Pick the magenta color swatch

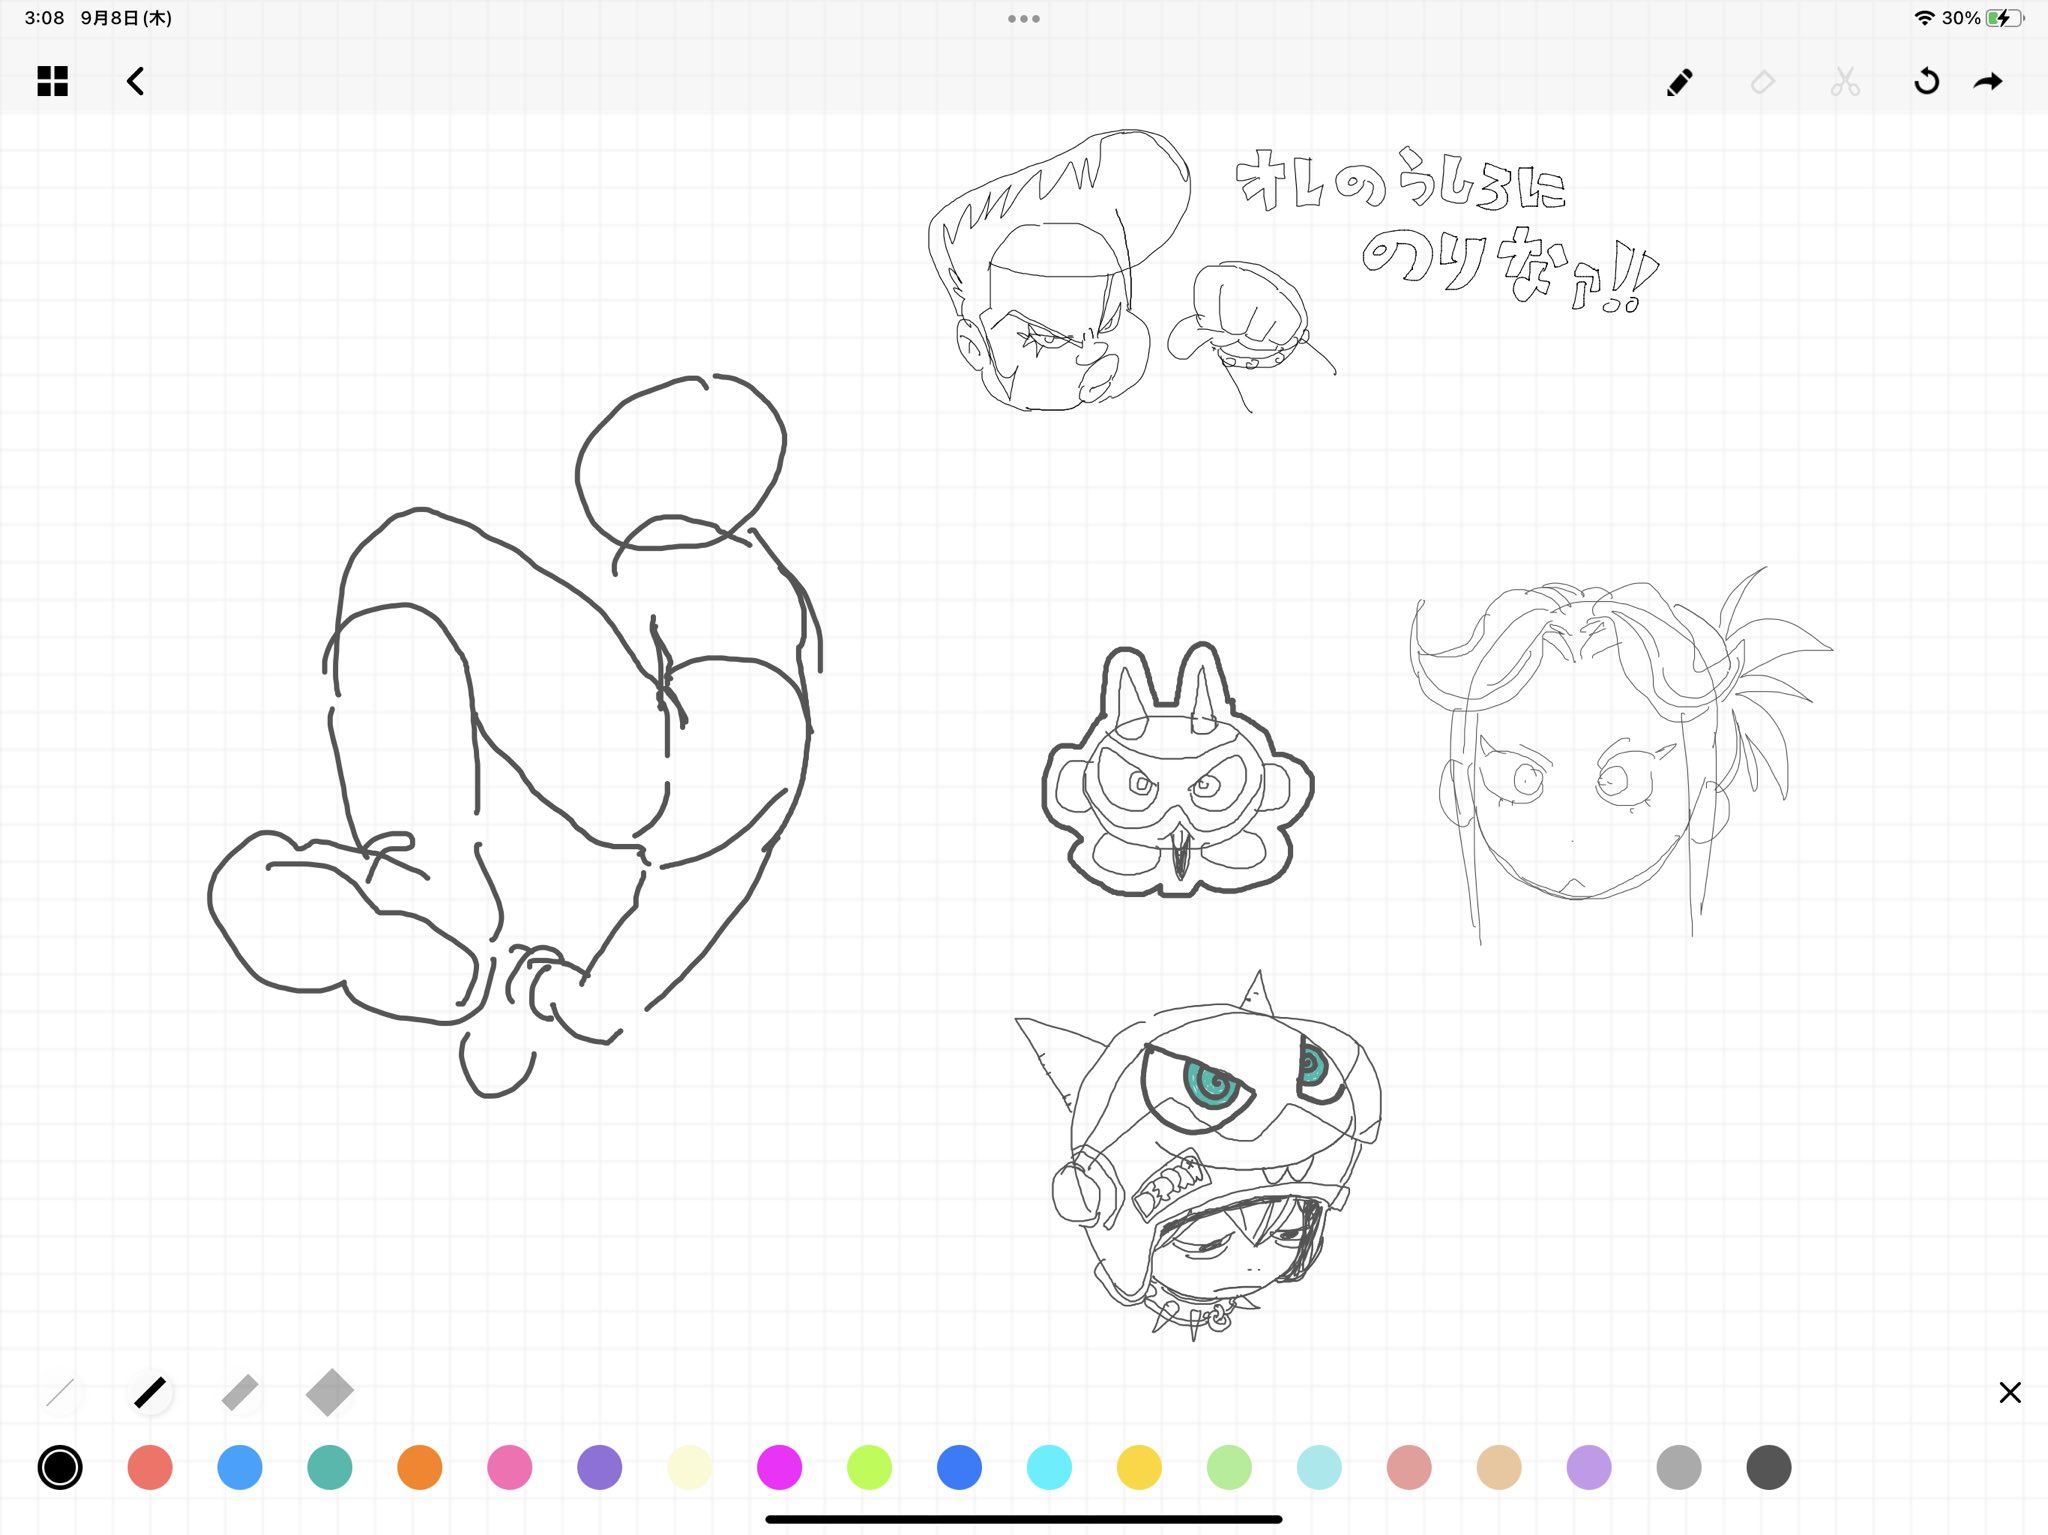tap(779, 1467)
